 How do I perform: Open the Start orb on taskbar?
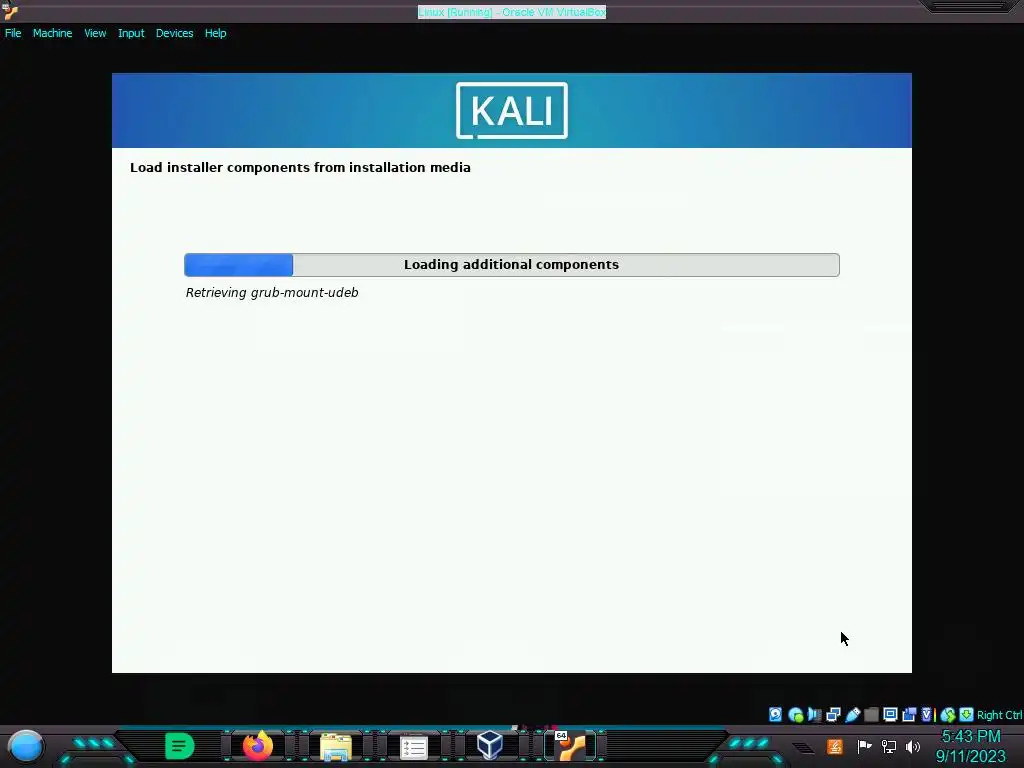pos(26,746)
